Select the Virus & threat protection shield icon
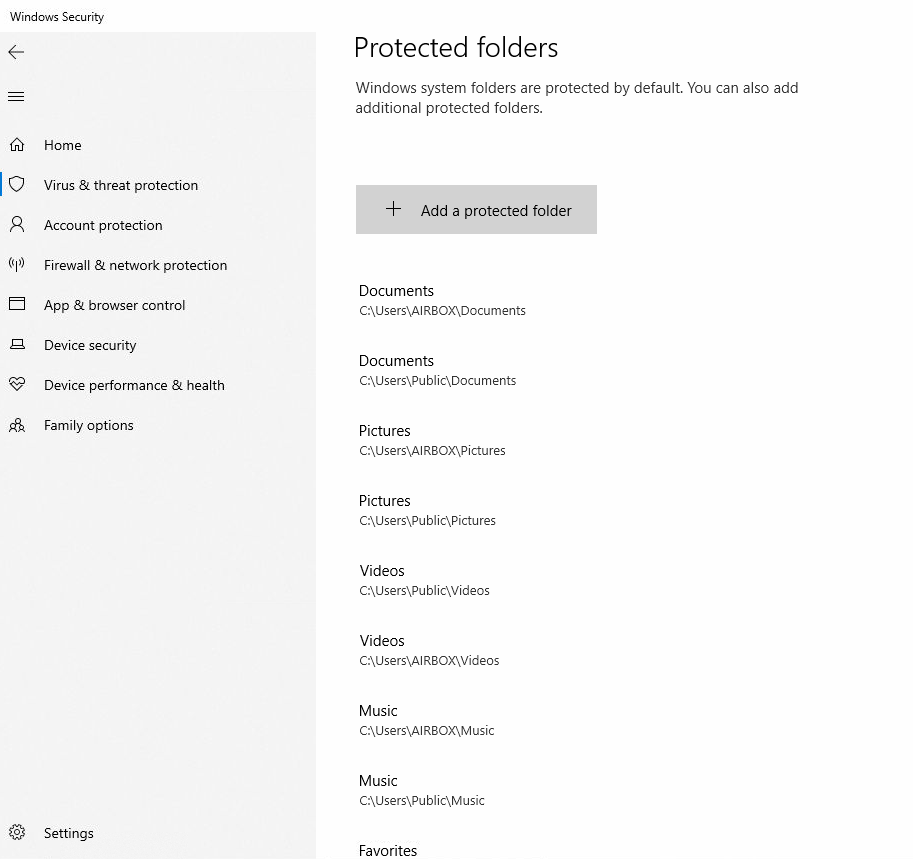Screen dimensions: 913x859 17,185
